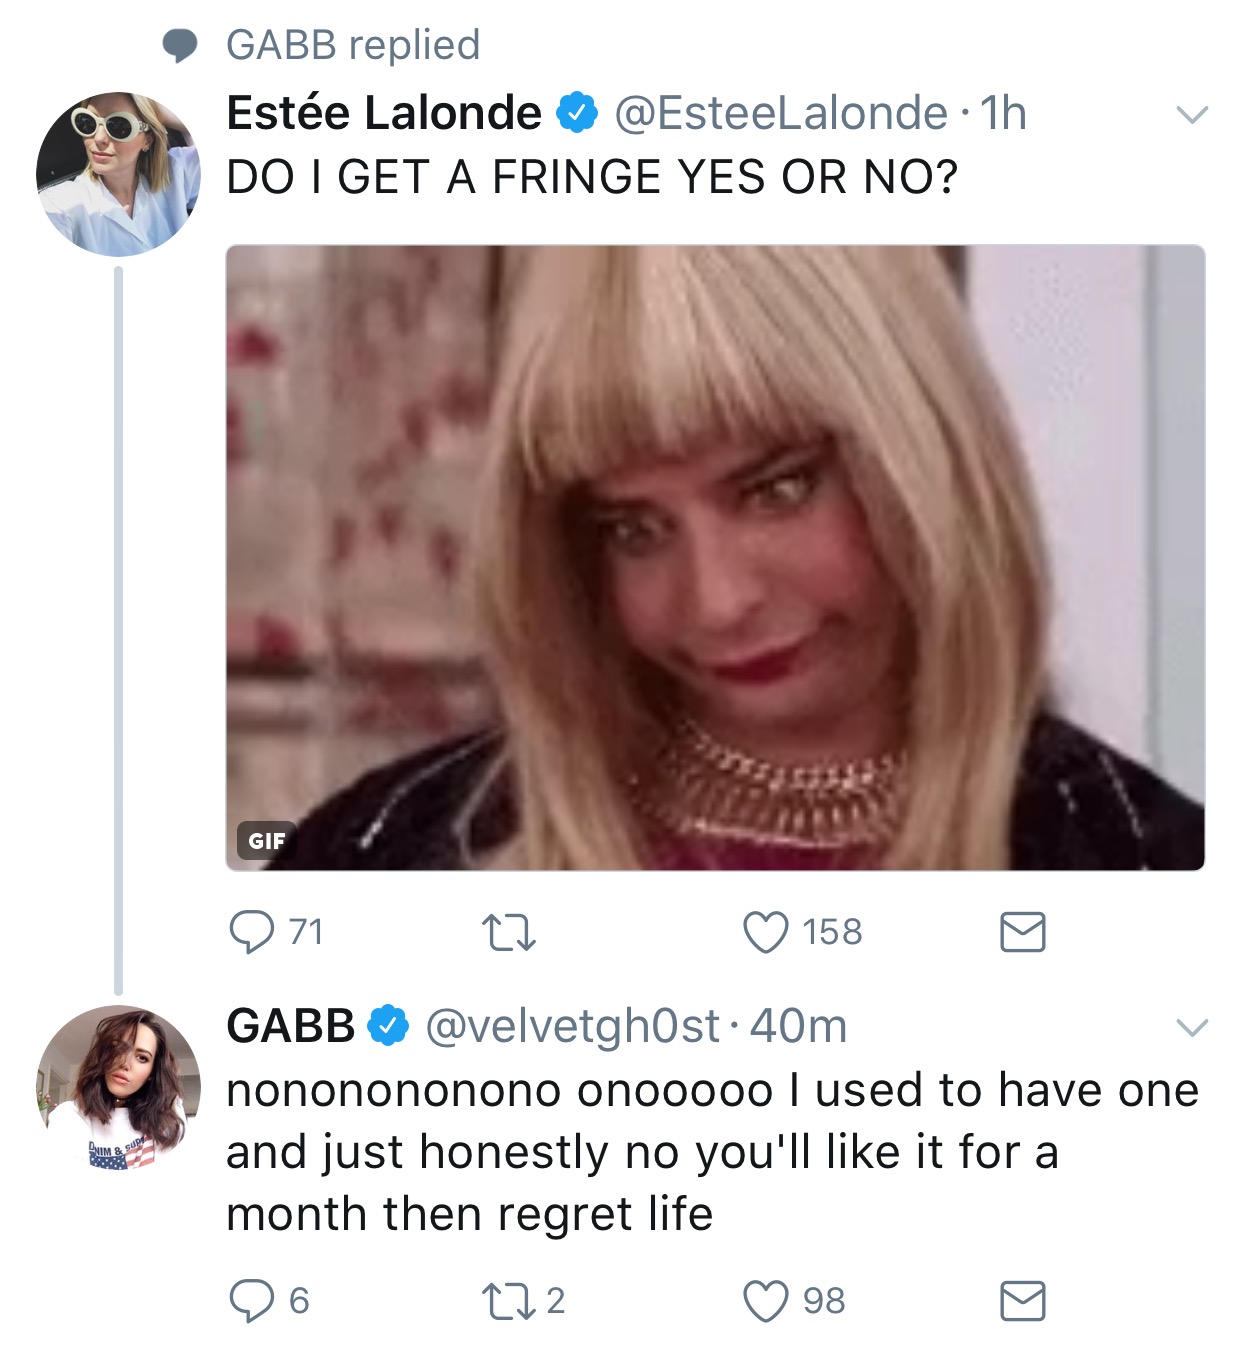
Task: Send Estée Lalonde's tweet via direct message
Action: click(1022, 932)
